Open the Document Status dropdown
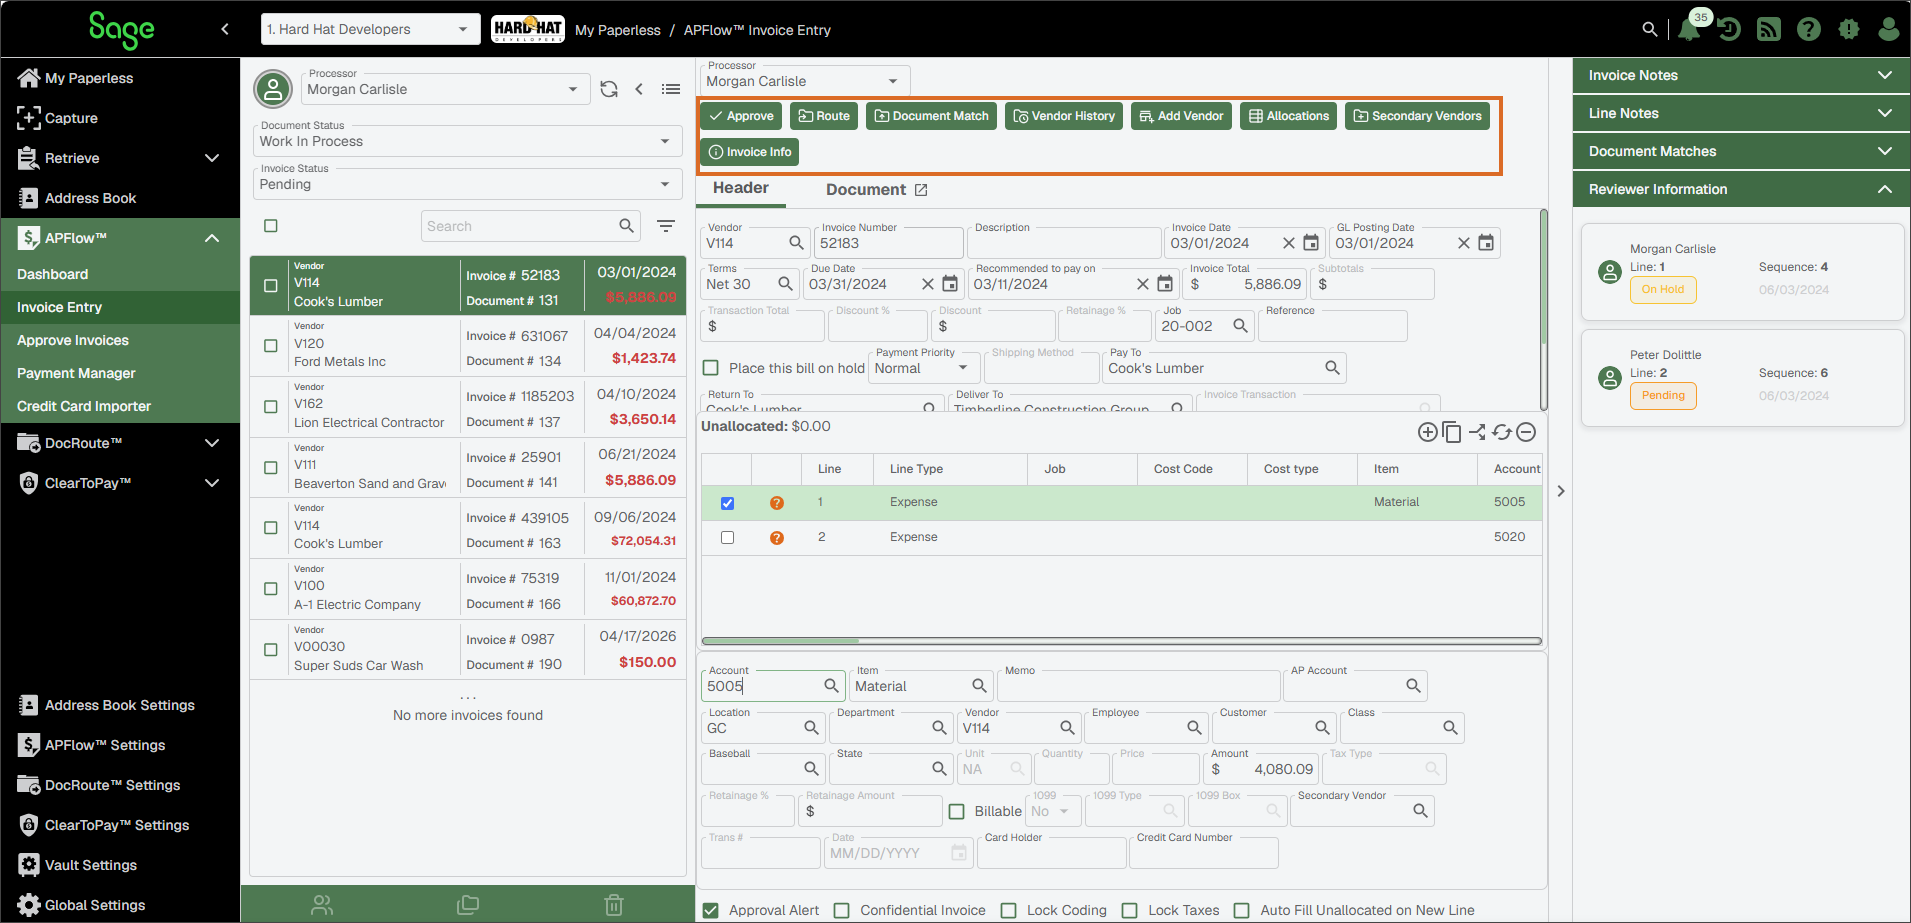The width and height of the screenshot is (1911, 923). 466,141
